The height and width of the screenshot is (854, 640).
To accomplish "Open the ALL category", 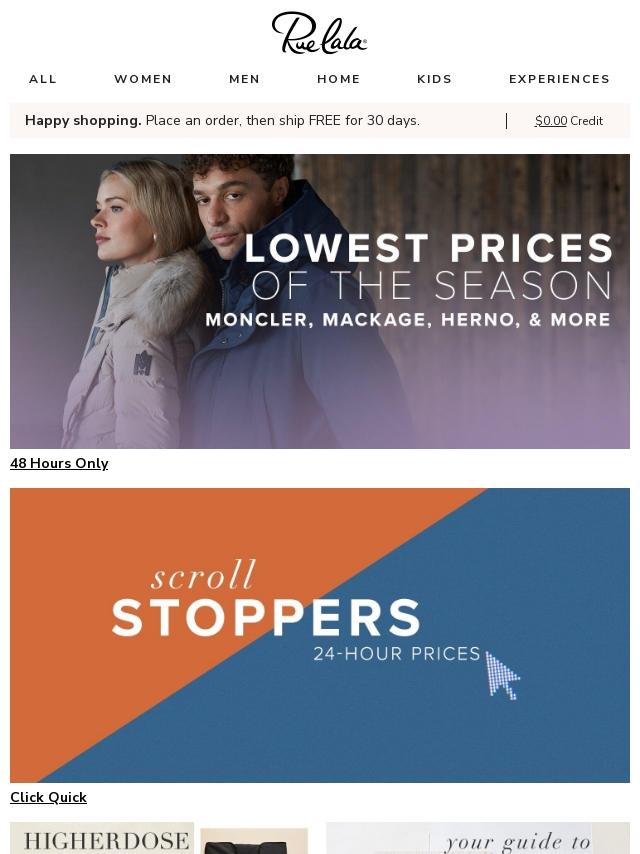I will point(43,79).
